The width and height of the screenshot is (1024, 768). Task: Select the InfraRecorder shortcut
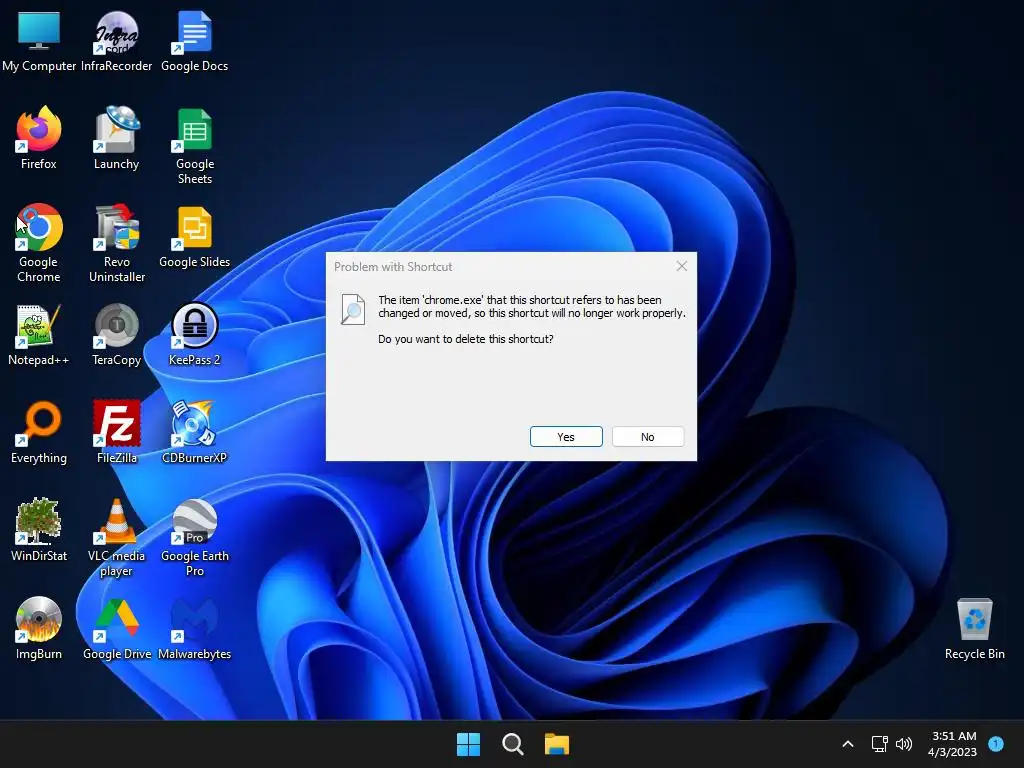116,40
